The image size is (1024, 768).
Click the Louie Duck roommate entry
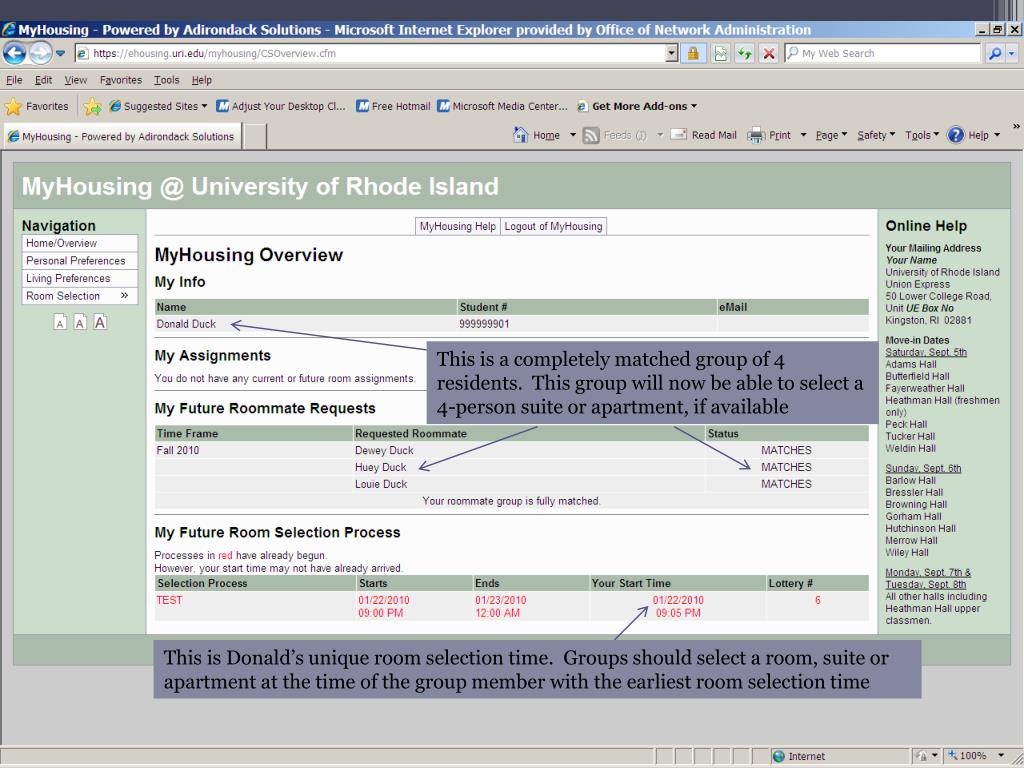(381, 485)
